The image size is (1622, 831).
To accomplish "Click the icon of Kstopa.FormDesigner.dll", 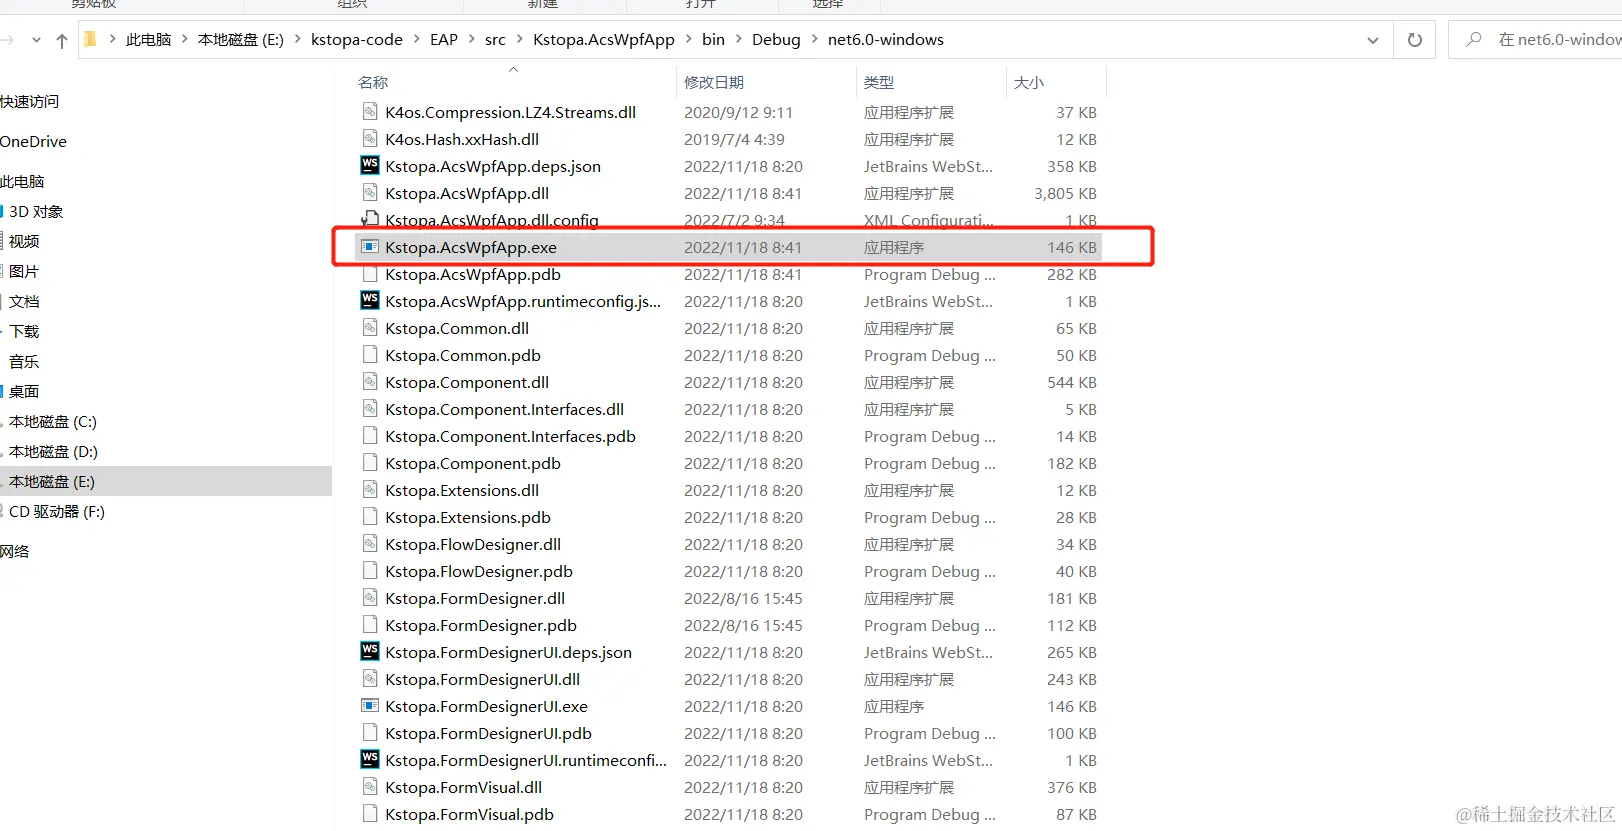I will pos(370,598).
